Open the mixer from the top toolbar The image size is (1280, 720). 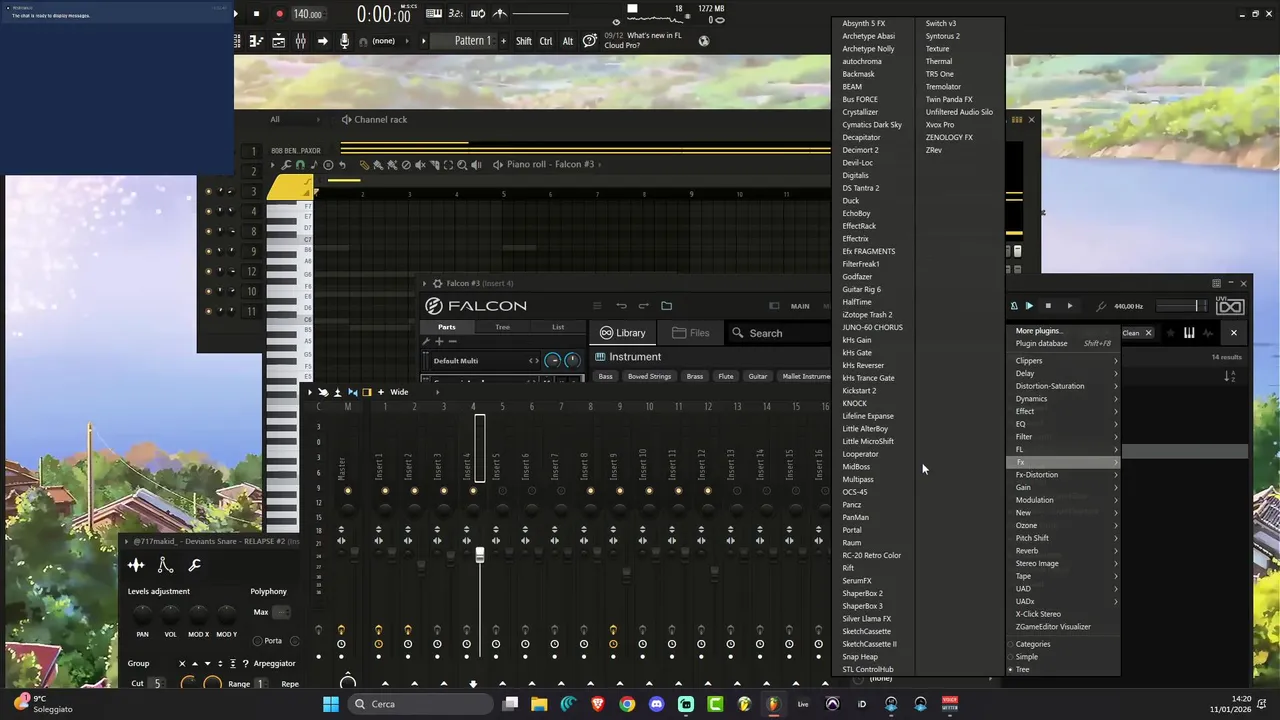tap(300, 41)
